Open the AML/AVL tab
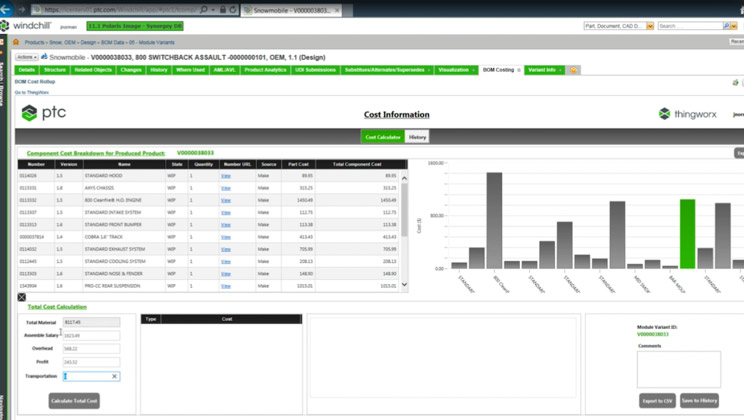The image size is (744, 420). pos(224,70)
